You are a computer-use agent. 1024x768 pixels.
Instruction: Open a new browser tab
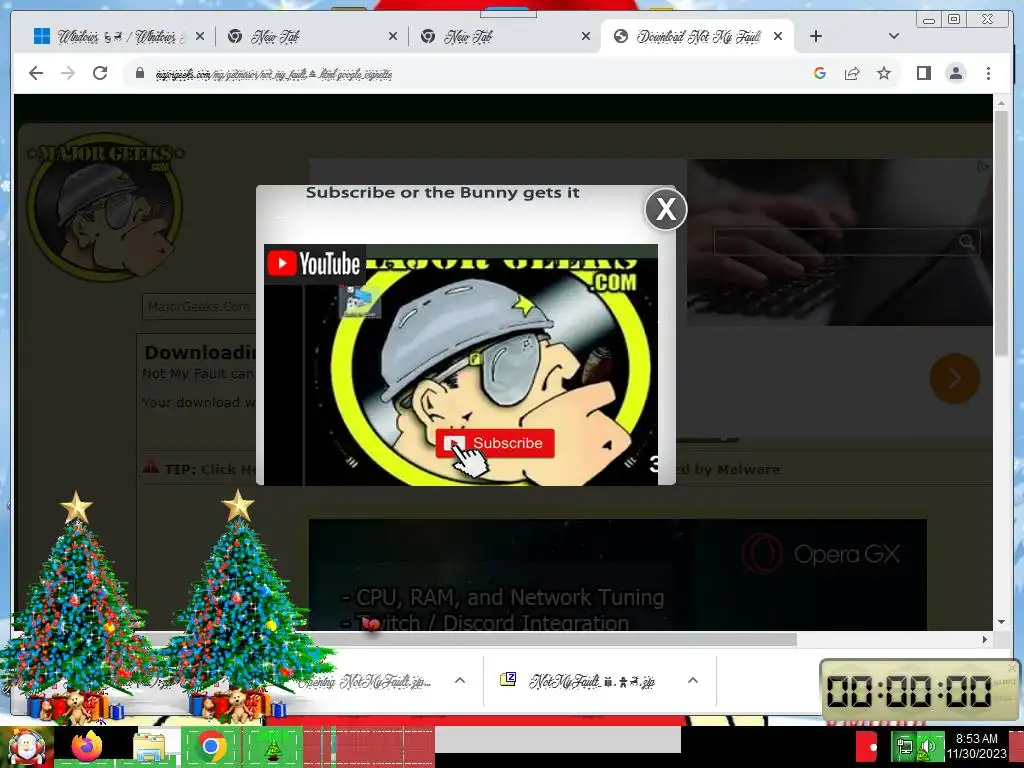pyautogui.click(x=816, y=36)
